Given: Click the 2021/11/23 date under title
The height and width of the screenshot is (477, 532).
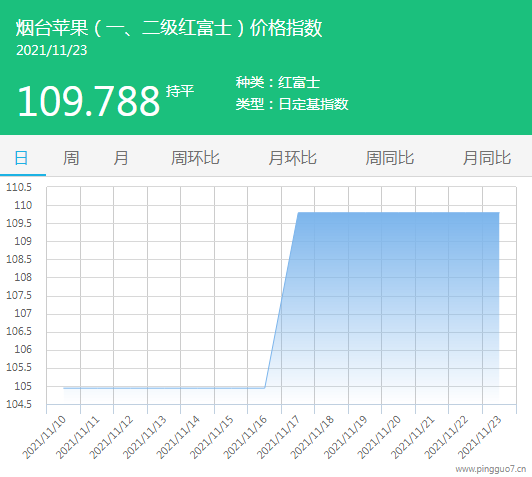Looking at the screenshot, I should 52,51.
